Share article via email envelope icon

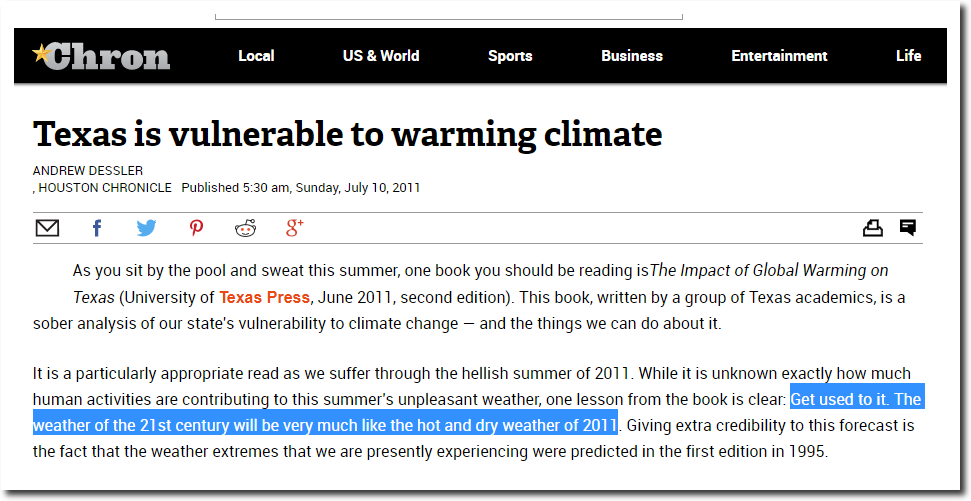coord(47,229)
